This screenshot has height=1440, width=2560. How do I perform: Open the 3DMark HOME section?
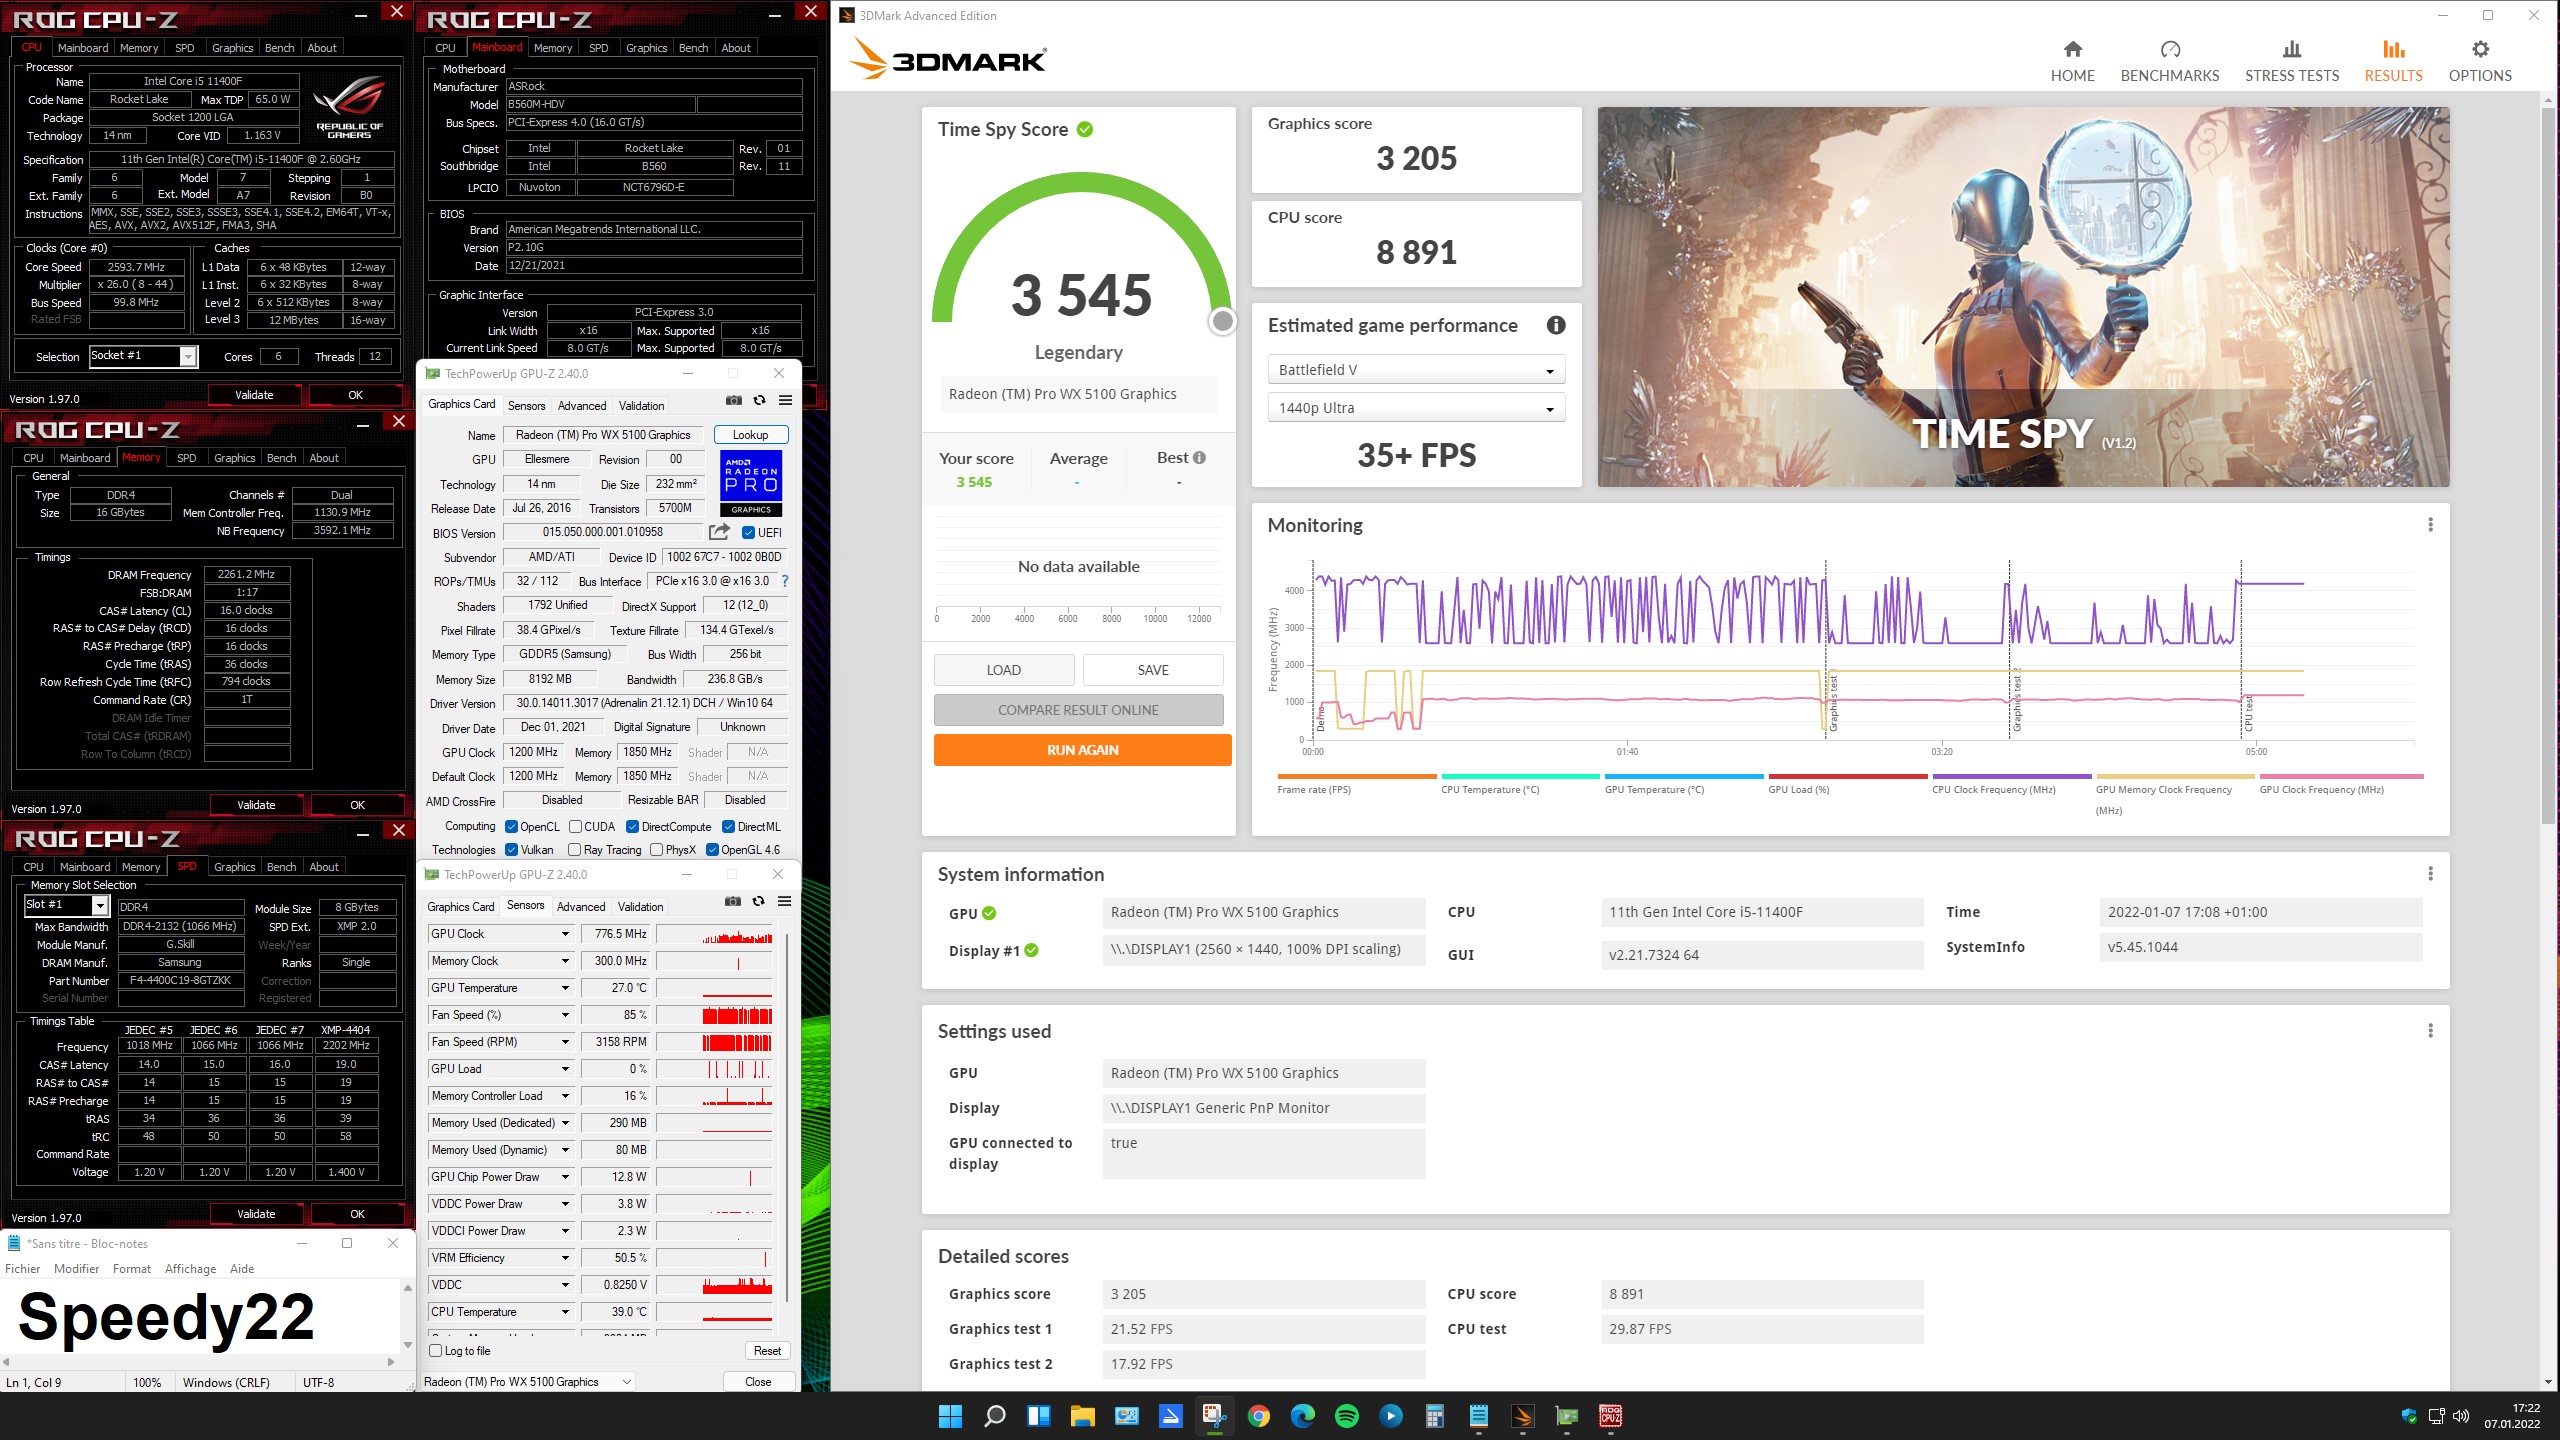(x=2072, y=61)
